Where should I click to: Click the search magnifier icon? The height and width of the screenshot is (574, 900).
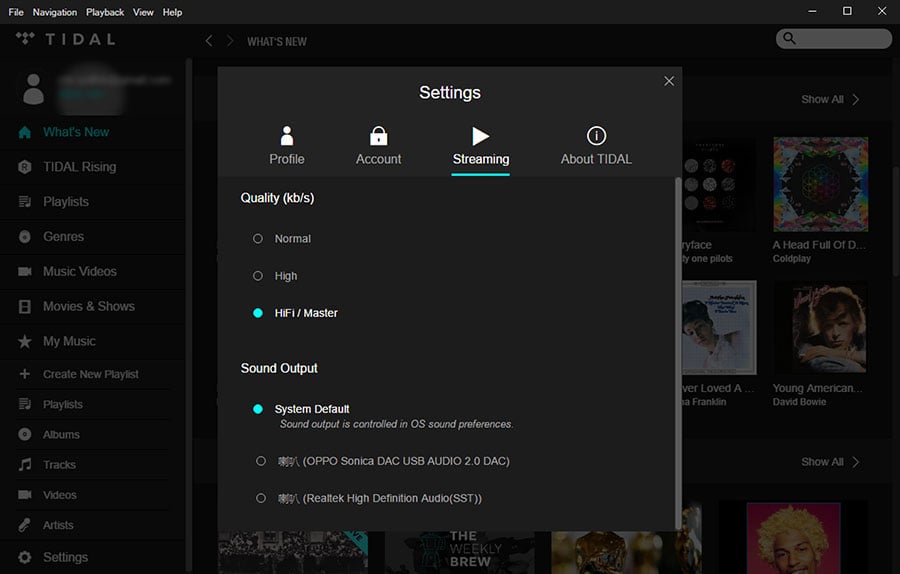pyautogui.click(x=790, y=38)
